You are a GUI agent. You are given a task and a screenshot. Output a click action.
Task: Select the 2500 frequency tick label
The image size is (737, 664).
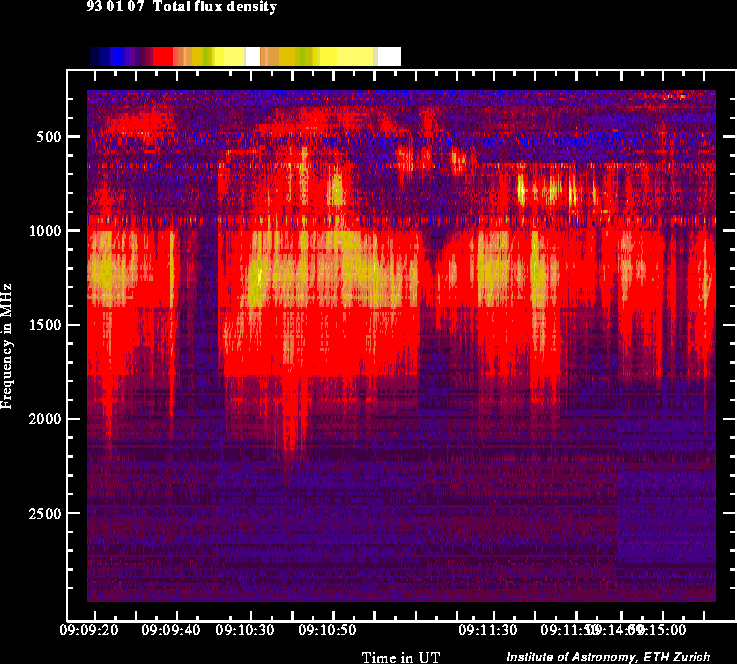45,513
